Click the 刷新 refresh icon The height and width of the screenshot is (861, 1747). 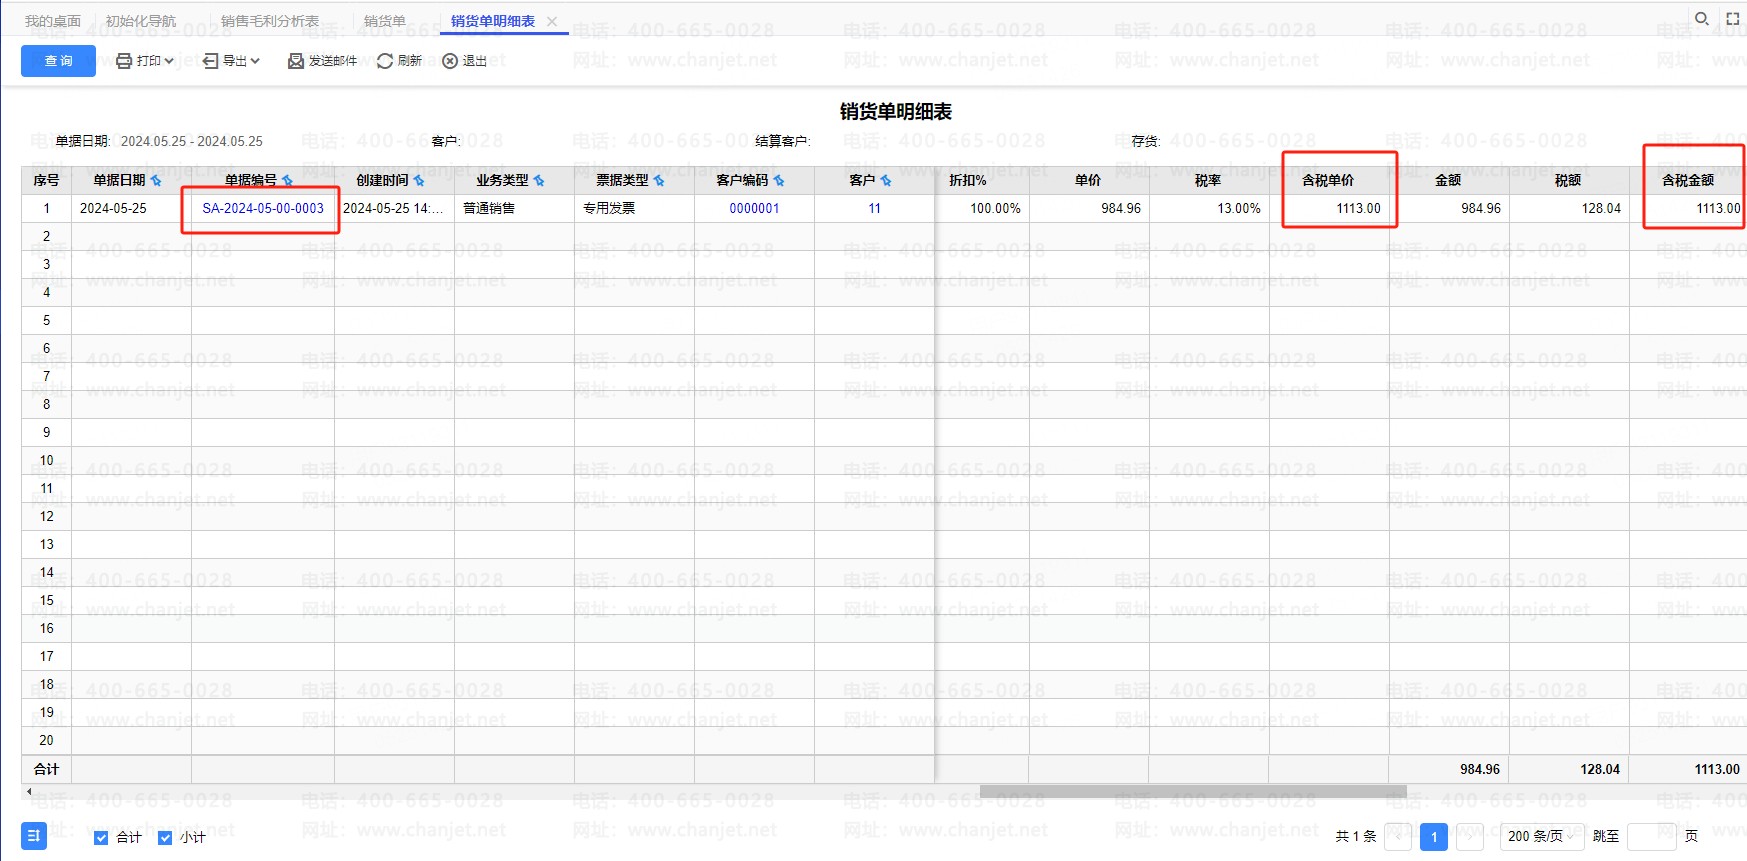pyautogui.click(x=385, y=61)
